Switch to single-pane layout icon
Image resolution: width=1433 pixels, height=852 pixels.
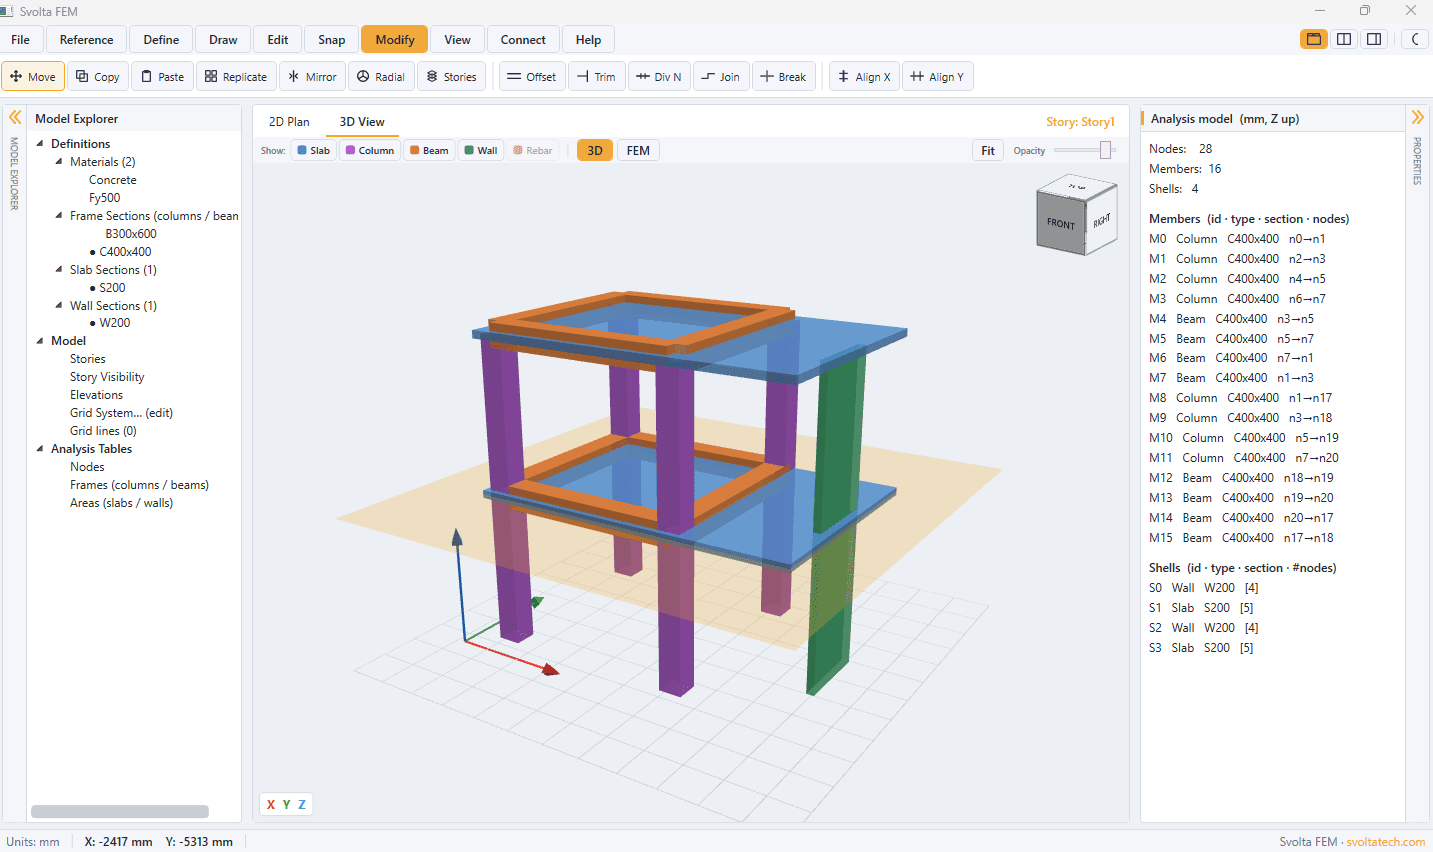(x=1314, y=39)
